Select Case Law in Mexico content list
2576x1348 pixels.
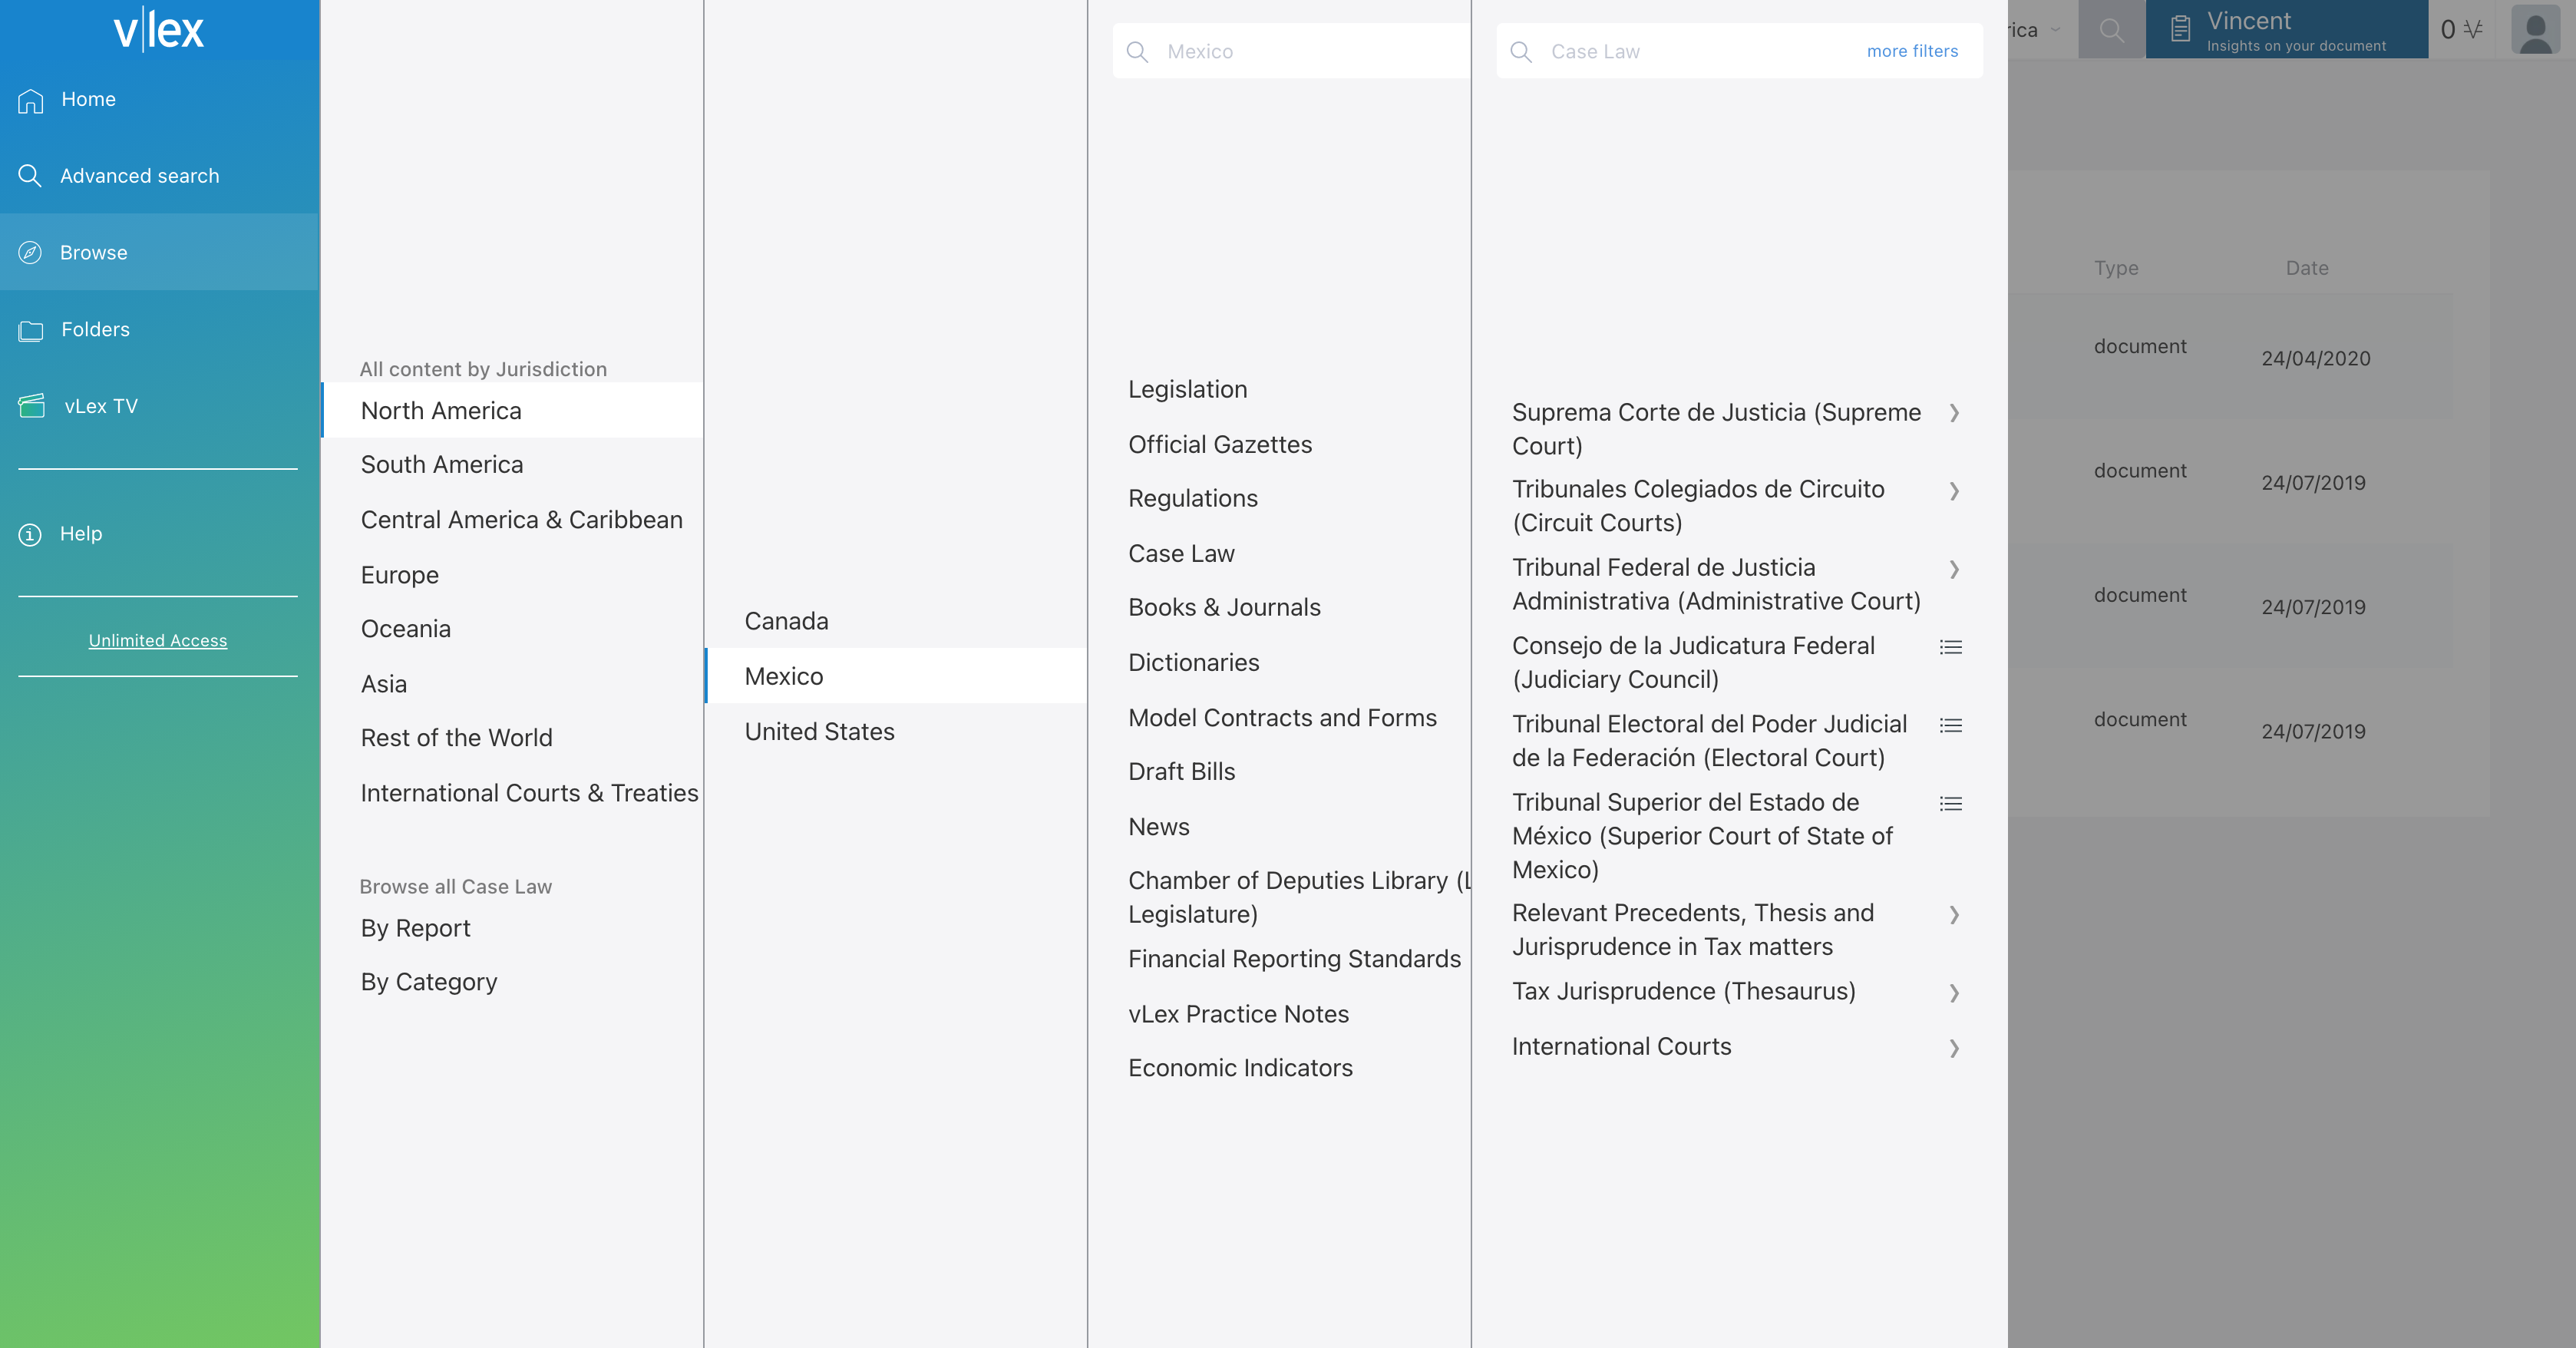point(1181,553)
